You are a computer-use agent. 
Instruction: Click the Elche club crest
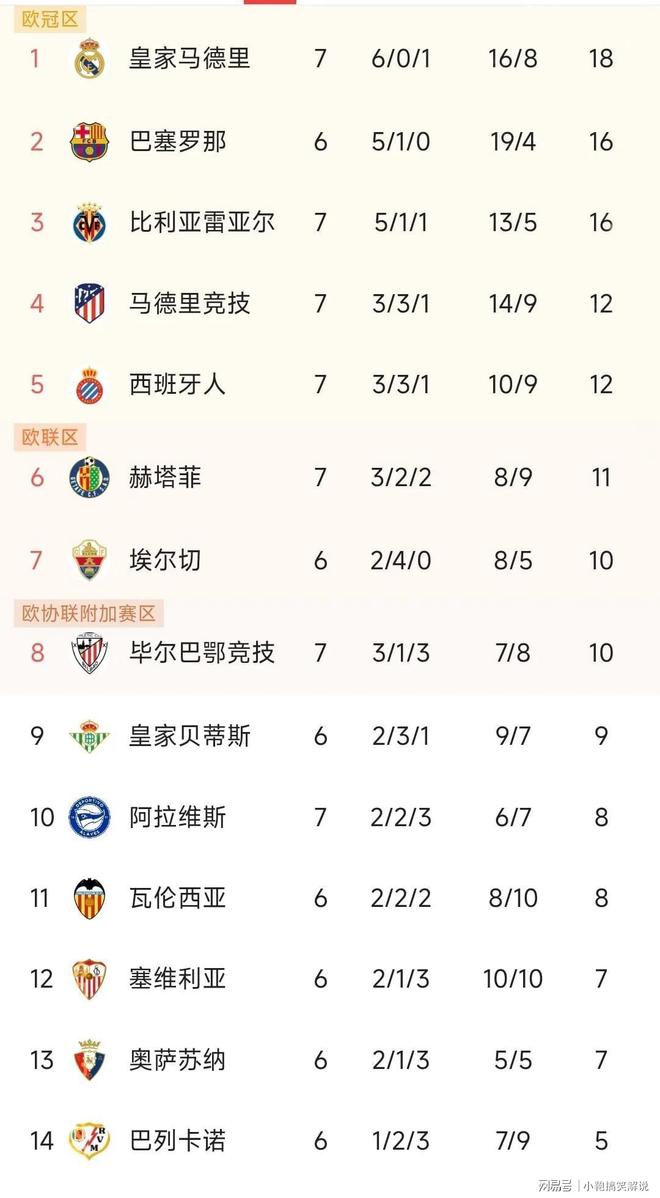pyautogui.click(x=89, y=560)
